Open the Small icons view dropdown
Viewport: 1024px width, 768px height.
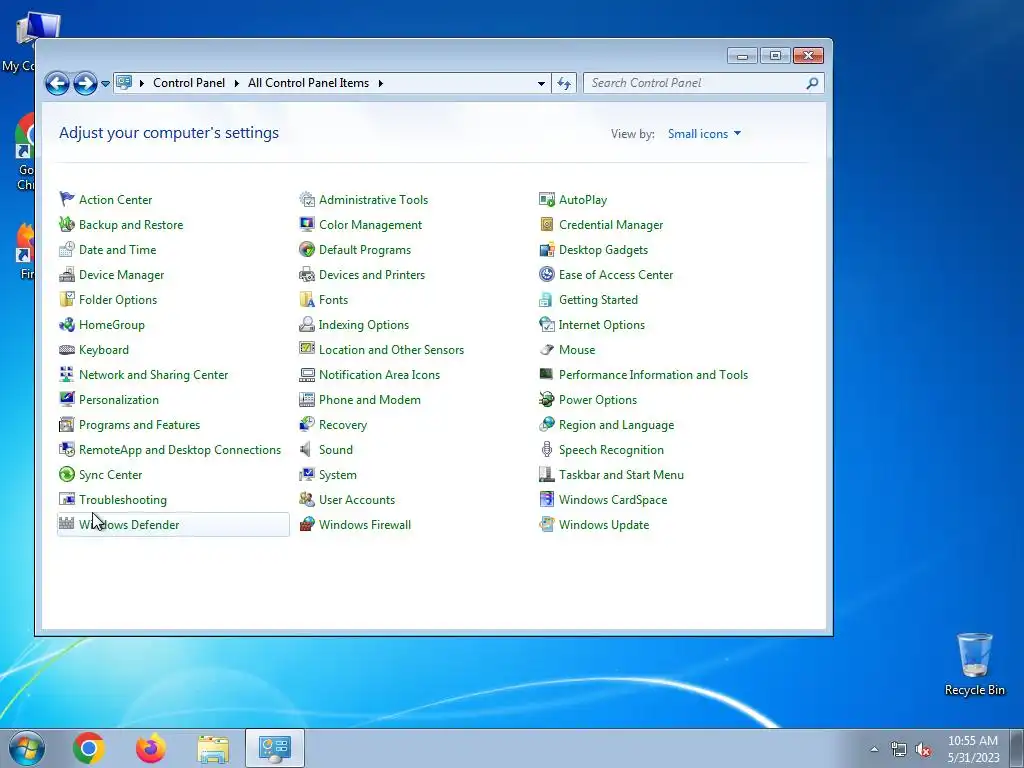(704, 133)
